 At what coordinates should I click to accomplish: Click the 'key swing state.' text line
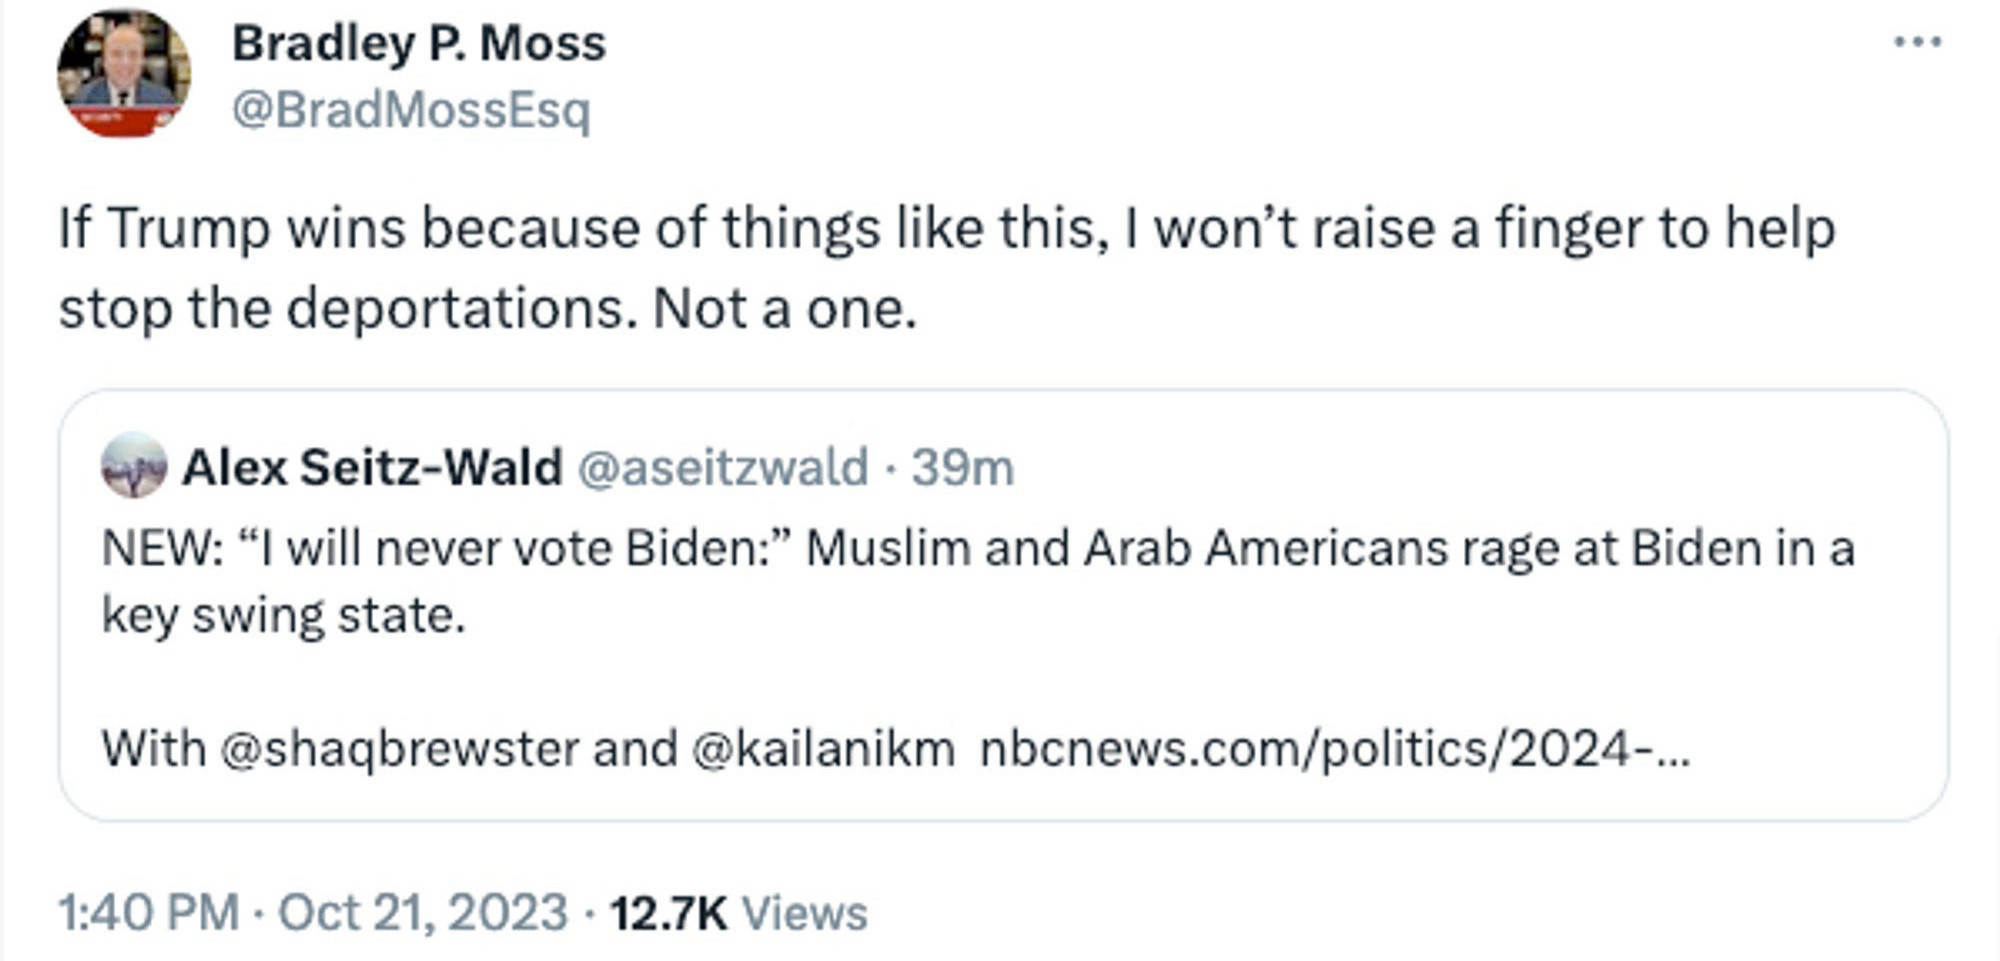pos(284,615)
